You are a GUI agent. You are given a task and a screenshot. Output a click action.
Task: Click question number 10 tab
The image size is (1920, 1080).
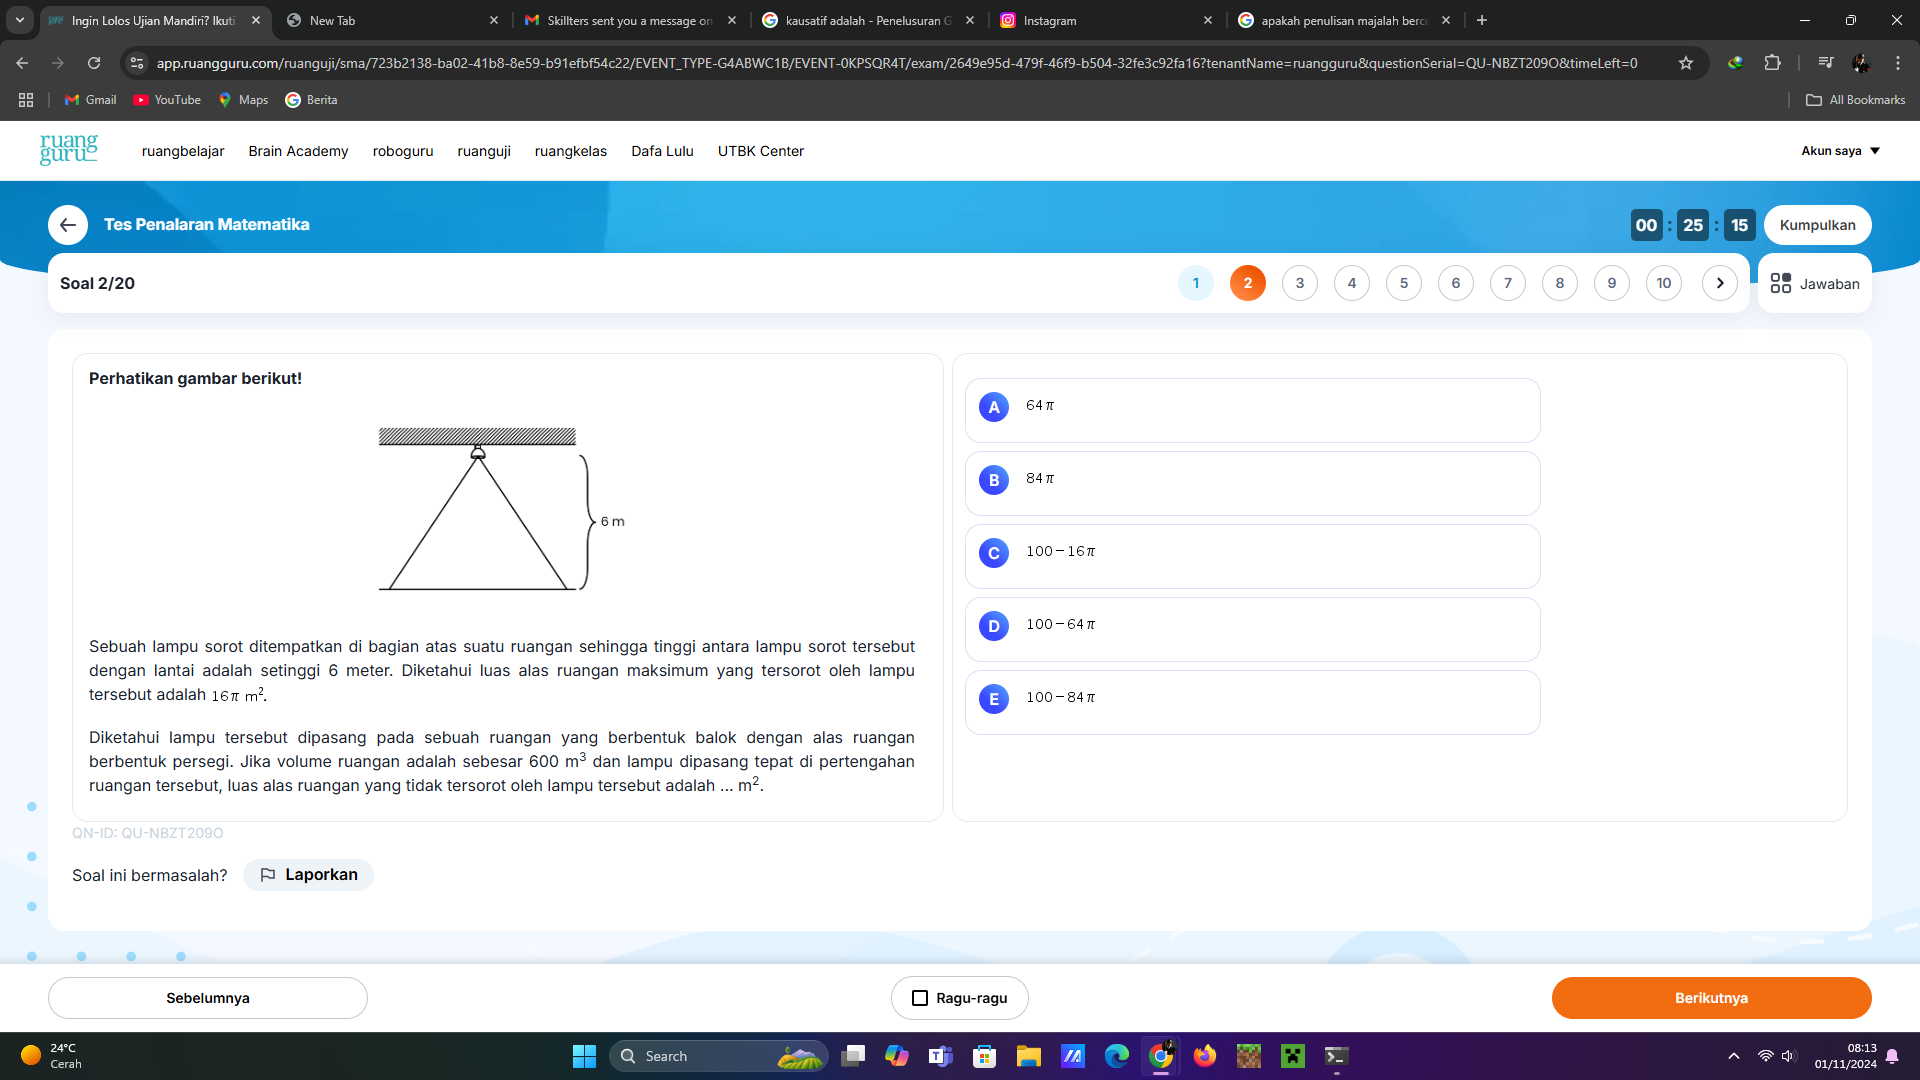click(x=1663, y=282)
